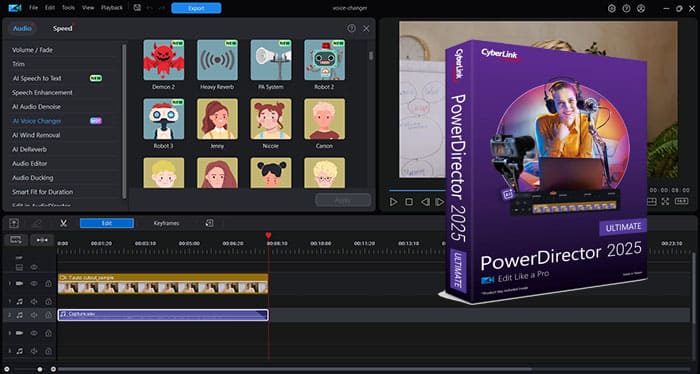Image resolution: width=700 pixels, height=374 pixels.
Task: Click the timeline fit-to-view icon
Action: coord(42,240)
